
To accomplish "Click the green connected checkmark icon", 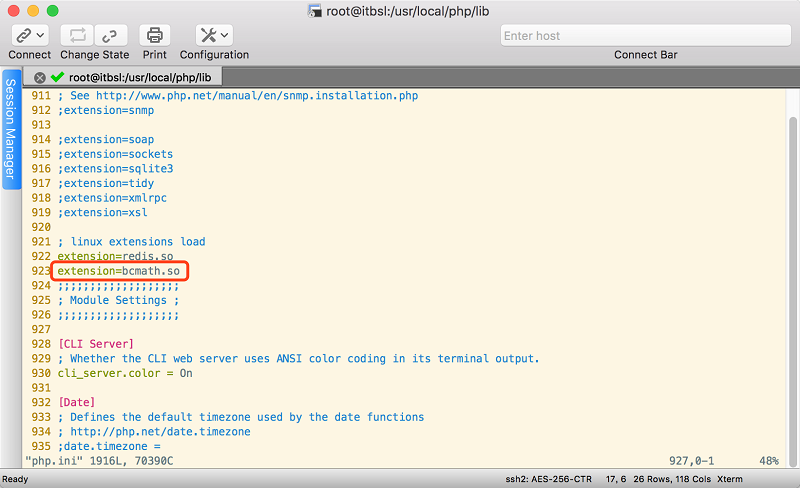I will (57, 77).
